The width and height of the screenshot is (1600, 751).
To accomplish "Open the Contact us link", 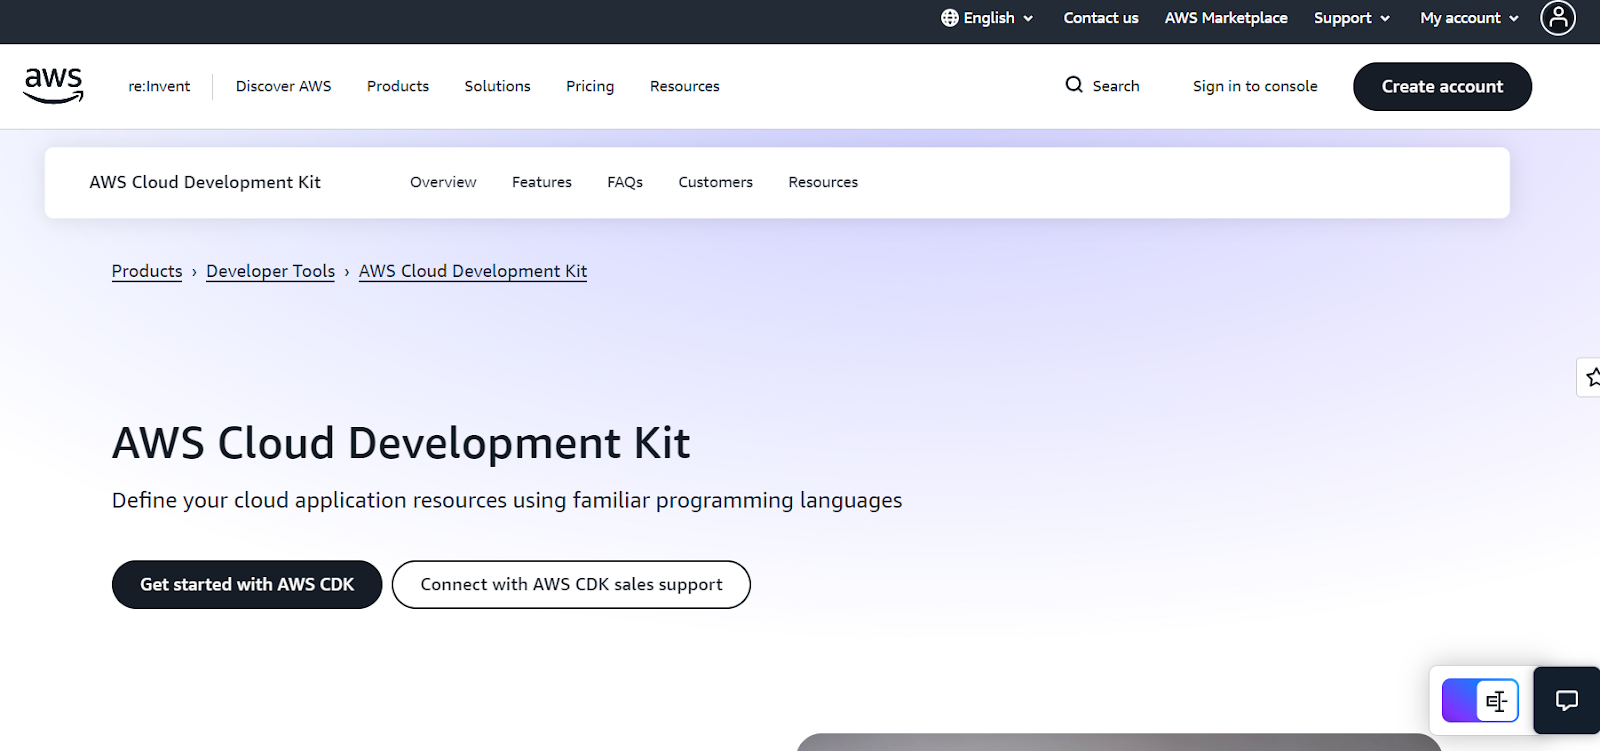I will tap(1101, 18).
